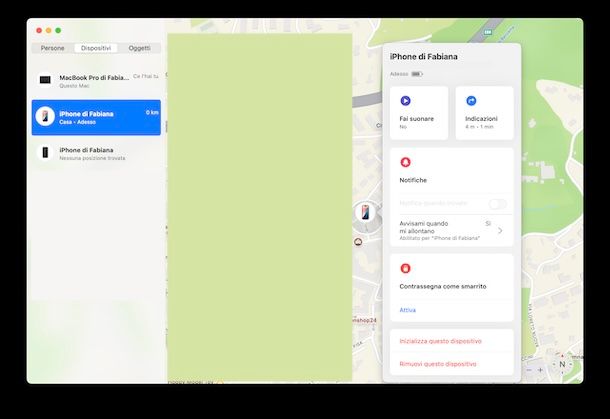The height and width of the screenshot is (419, 610).
Task: Expand Avvisami quando mi allontano chevron
Action: [500, 231]
